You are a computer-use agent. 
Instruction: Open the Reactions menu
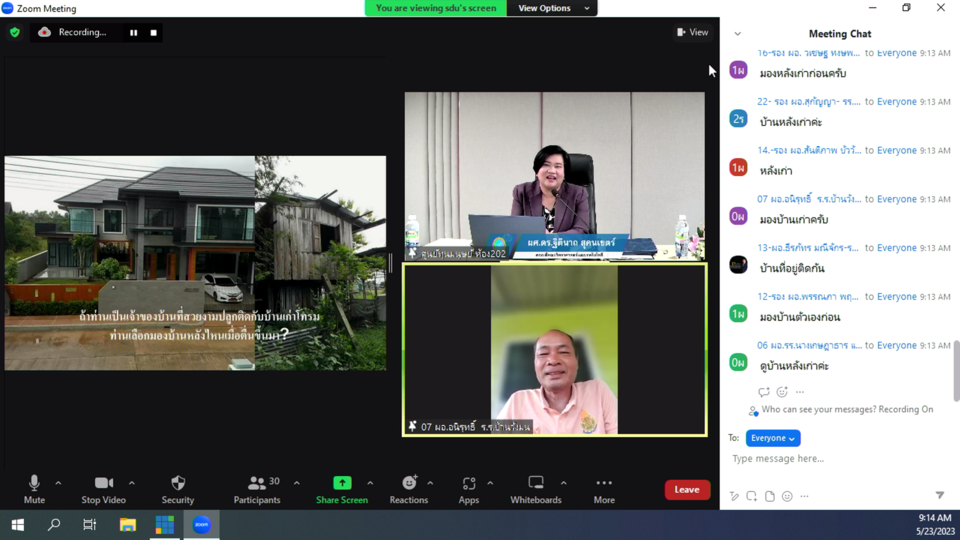coord(409,489)
